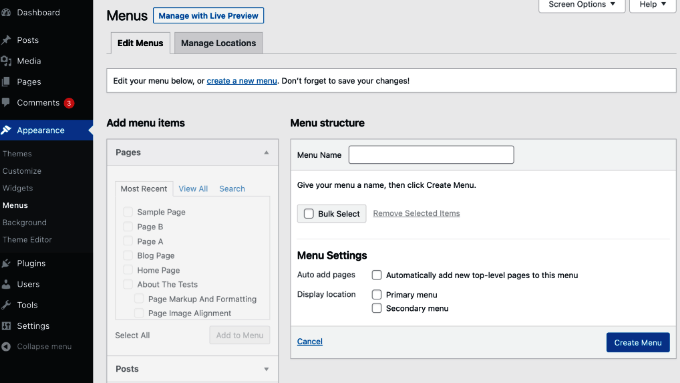Screen dimensions: 680x383
Task: Check the Home Page checkbox
Action: [128, 270]
